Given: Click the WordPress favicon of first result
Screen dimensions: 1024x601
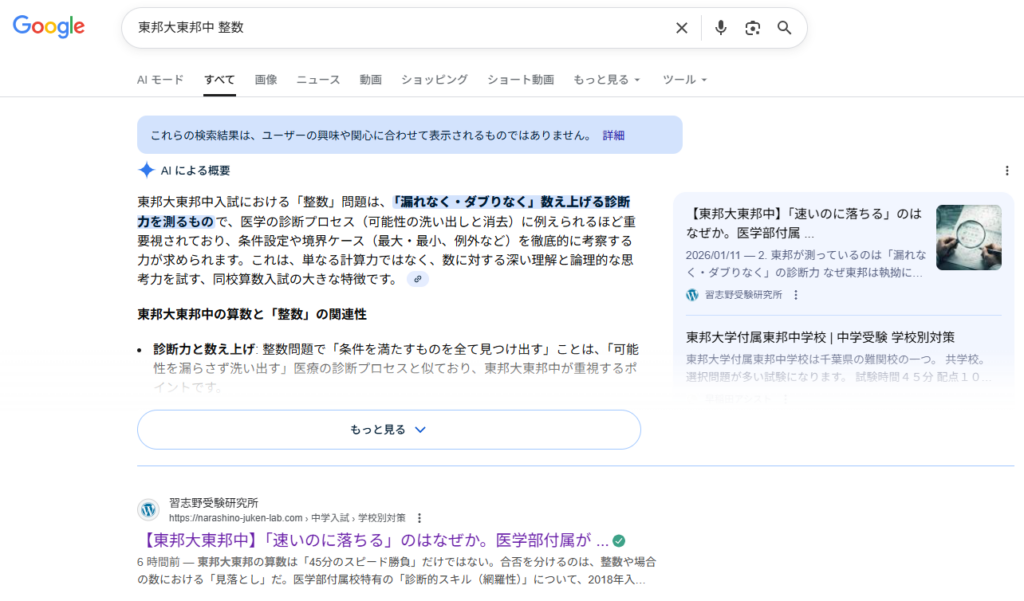Looking at the screenshot, I should pos(149,510).
